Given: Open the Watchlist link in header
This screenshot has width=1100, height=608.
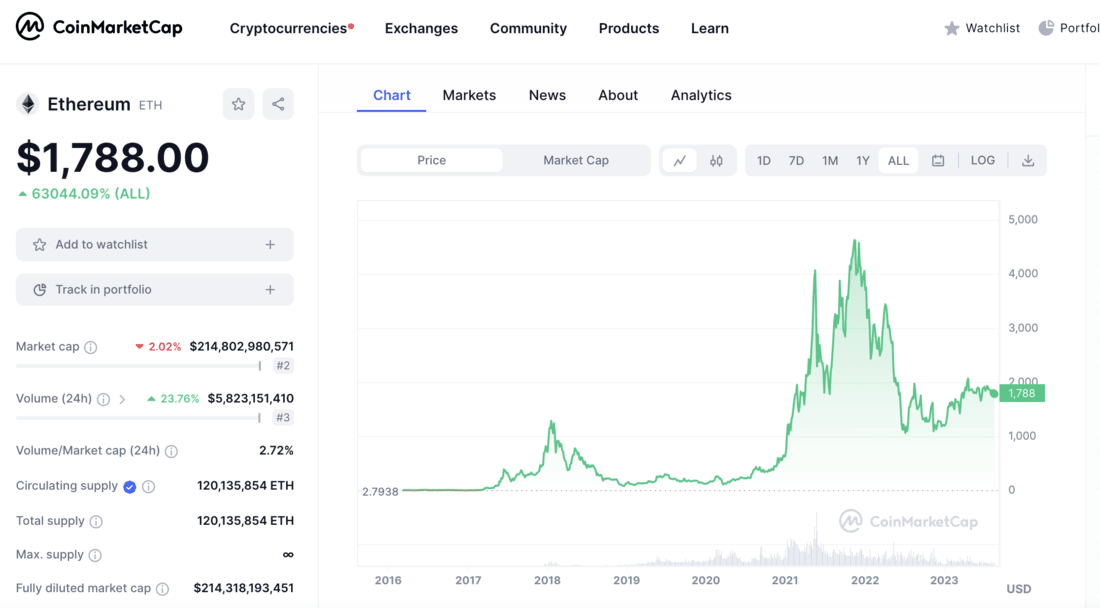Looking at the screenshot, I should [x=982, y=28].
